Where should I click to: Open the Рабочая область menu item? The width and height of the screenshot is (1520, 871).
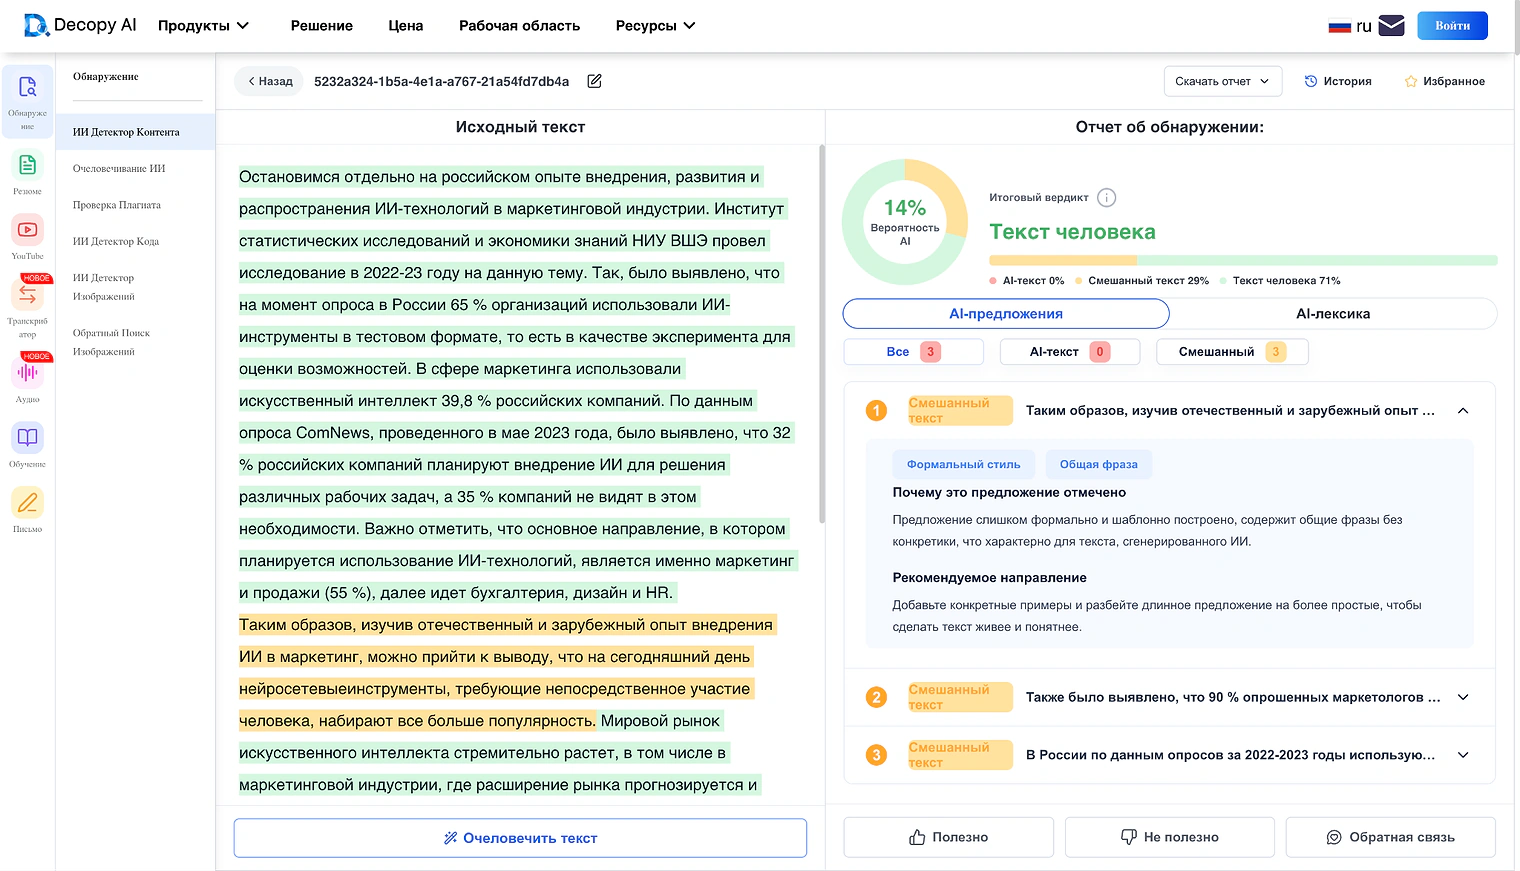[519, 25]
